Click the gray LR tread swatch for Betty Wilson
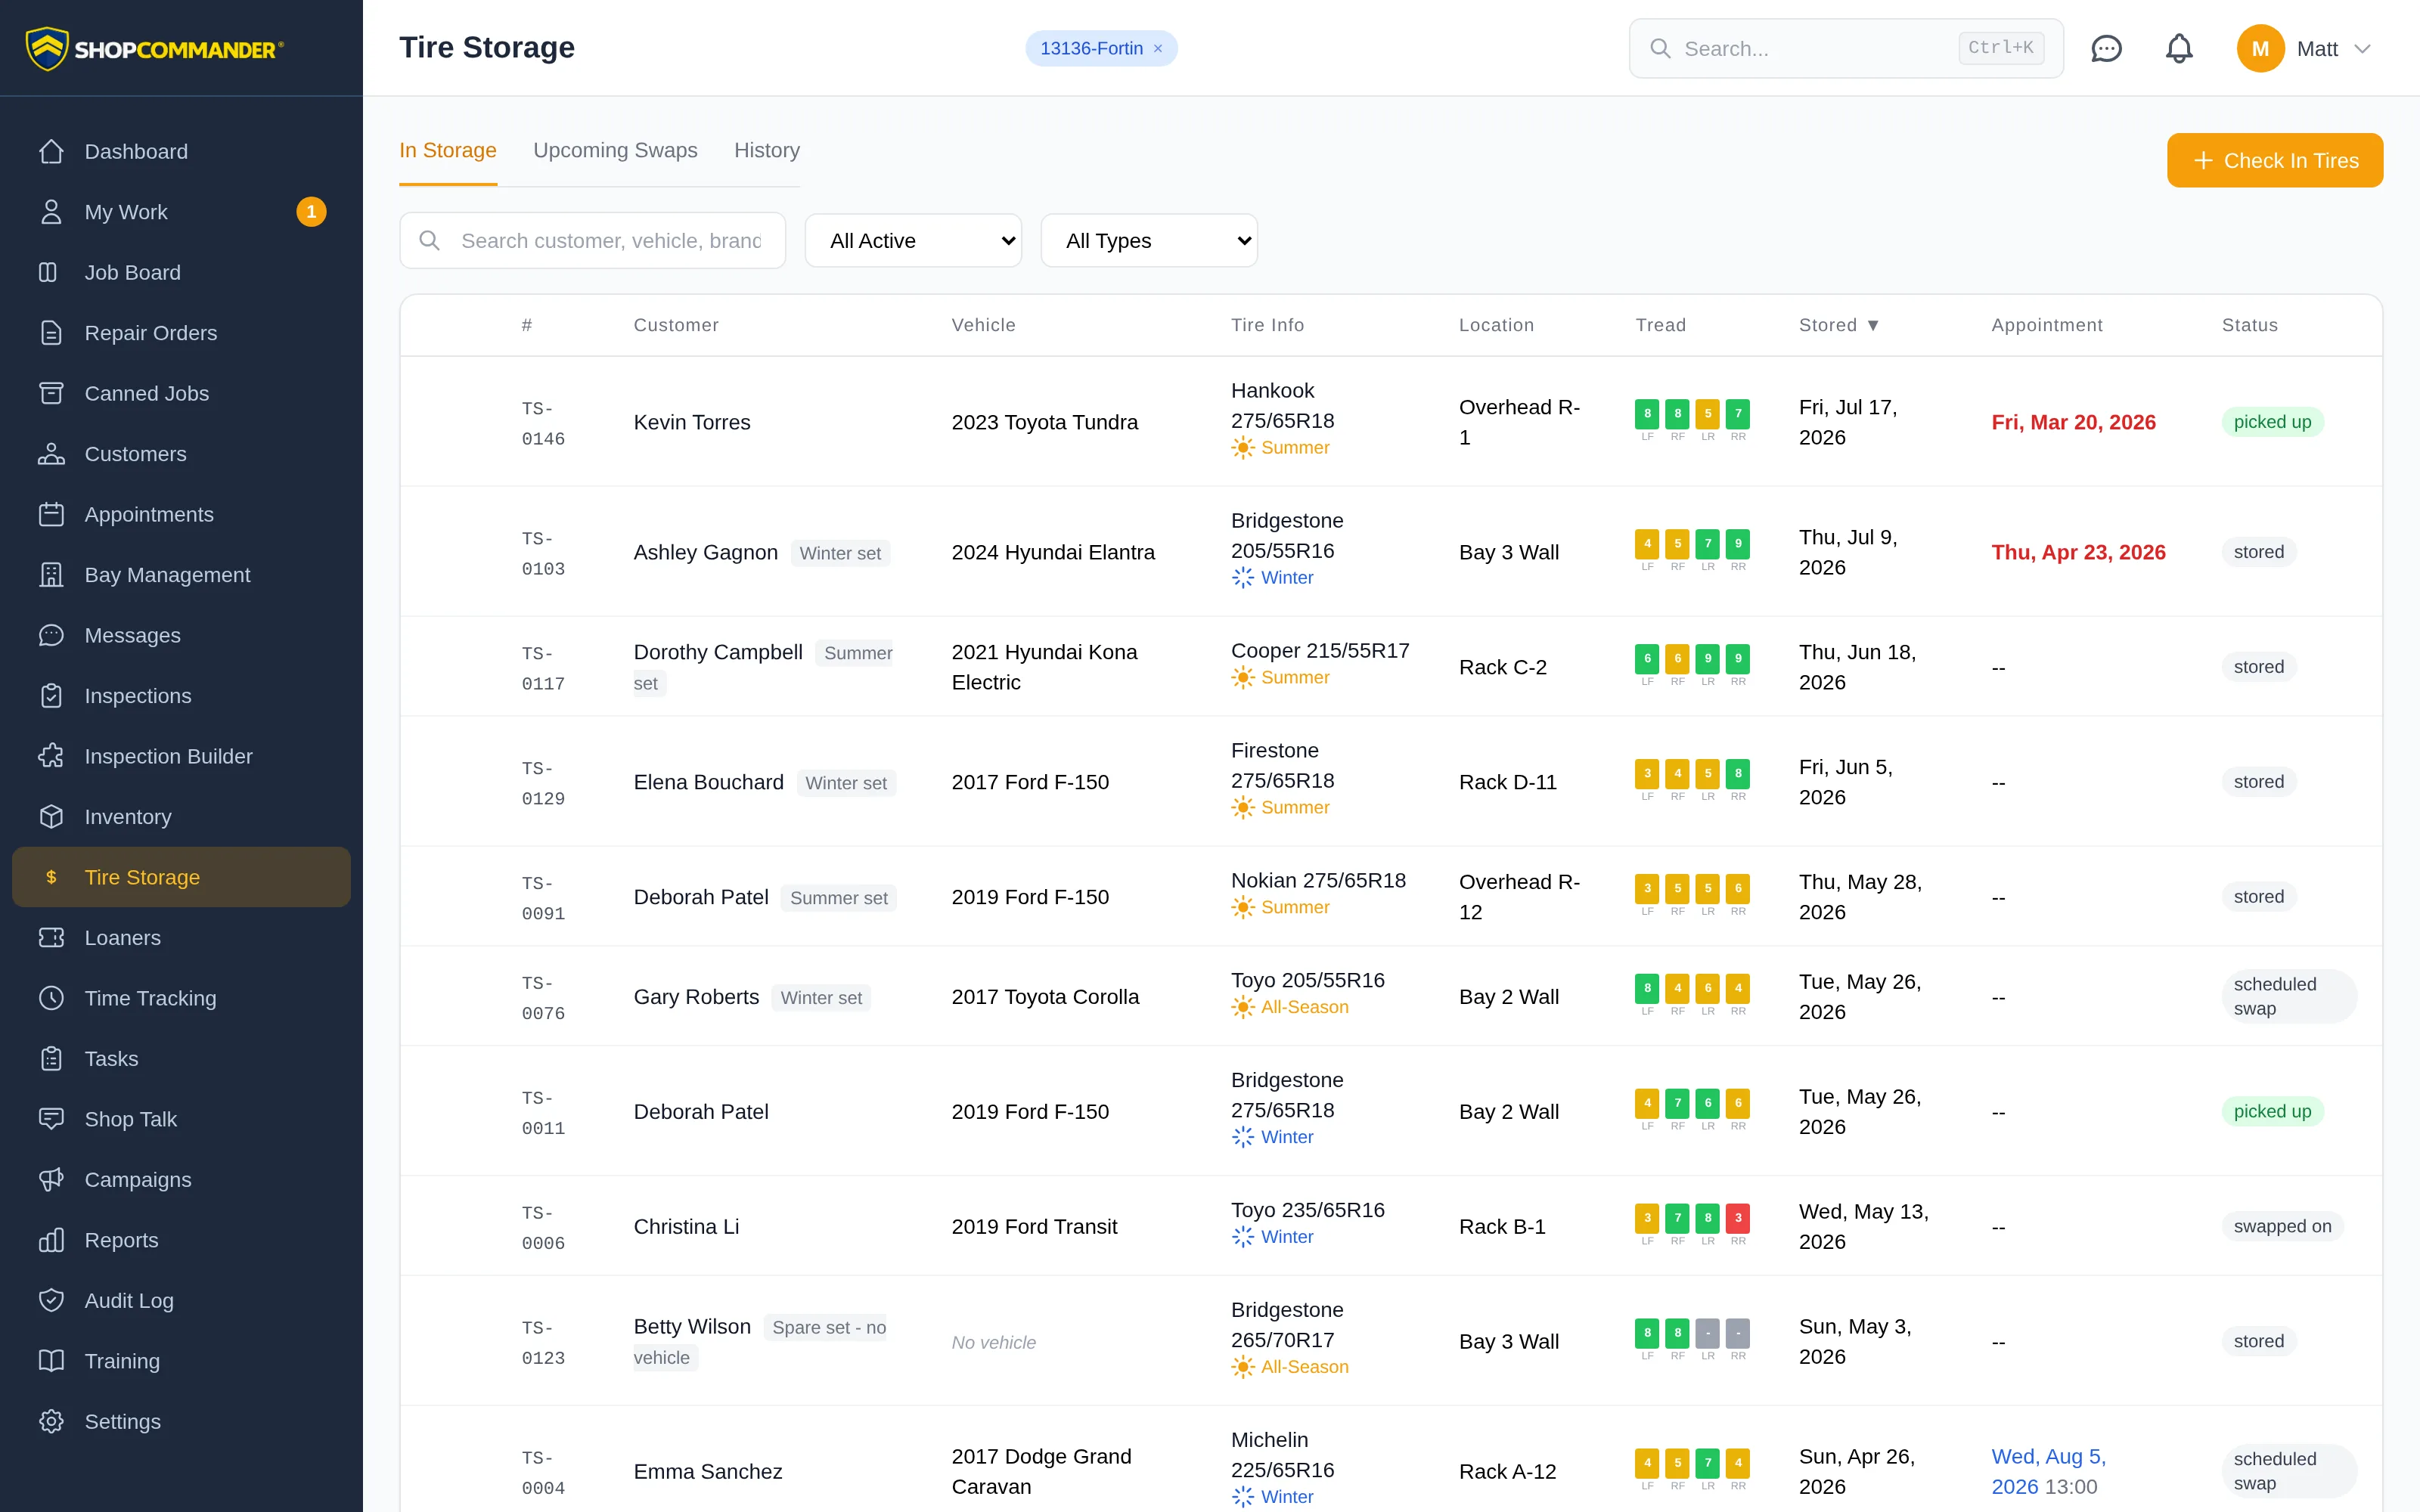Viewport: 2420px width, 1512px height. click(1708, 1333)
